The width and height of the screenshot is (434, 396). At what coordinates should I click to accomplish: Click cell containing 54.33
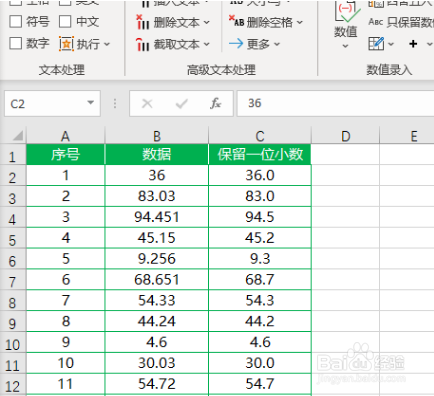pyautogui.click(x=157, y=300)
